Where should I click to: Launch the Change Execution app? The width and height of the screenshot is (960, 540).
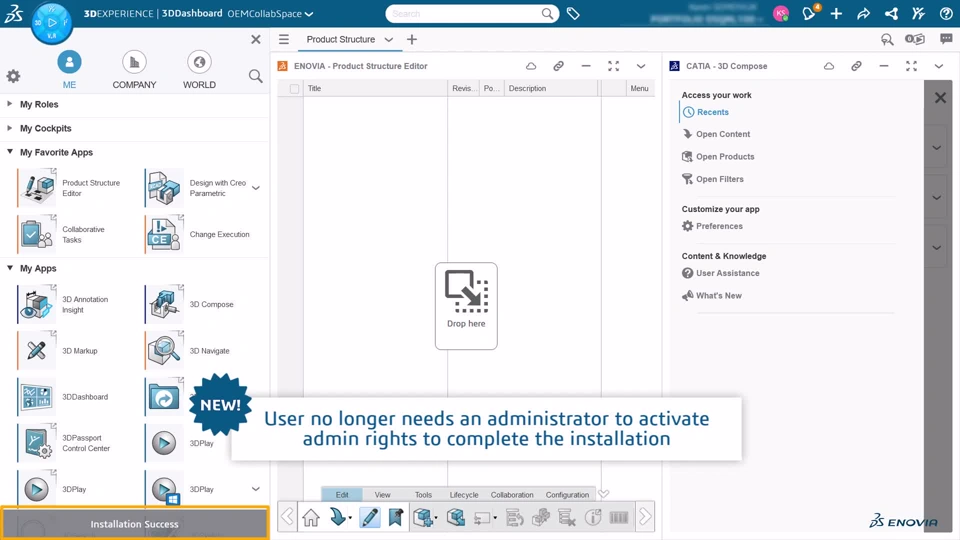[x=165, y=234]
